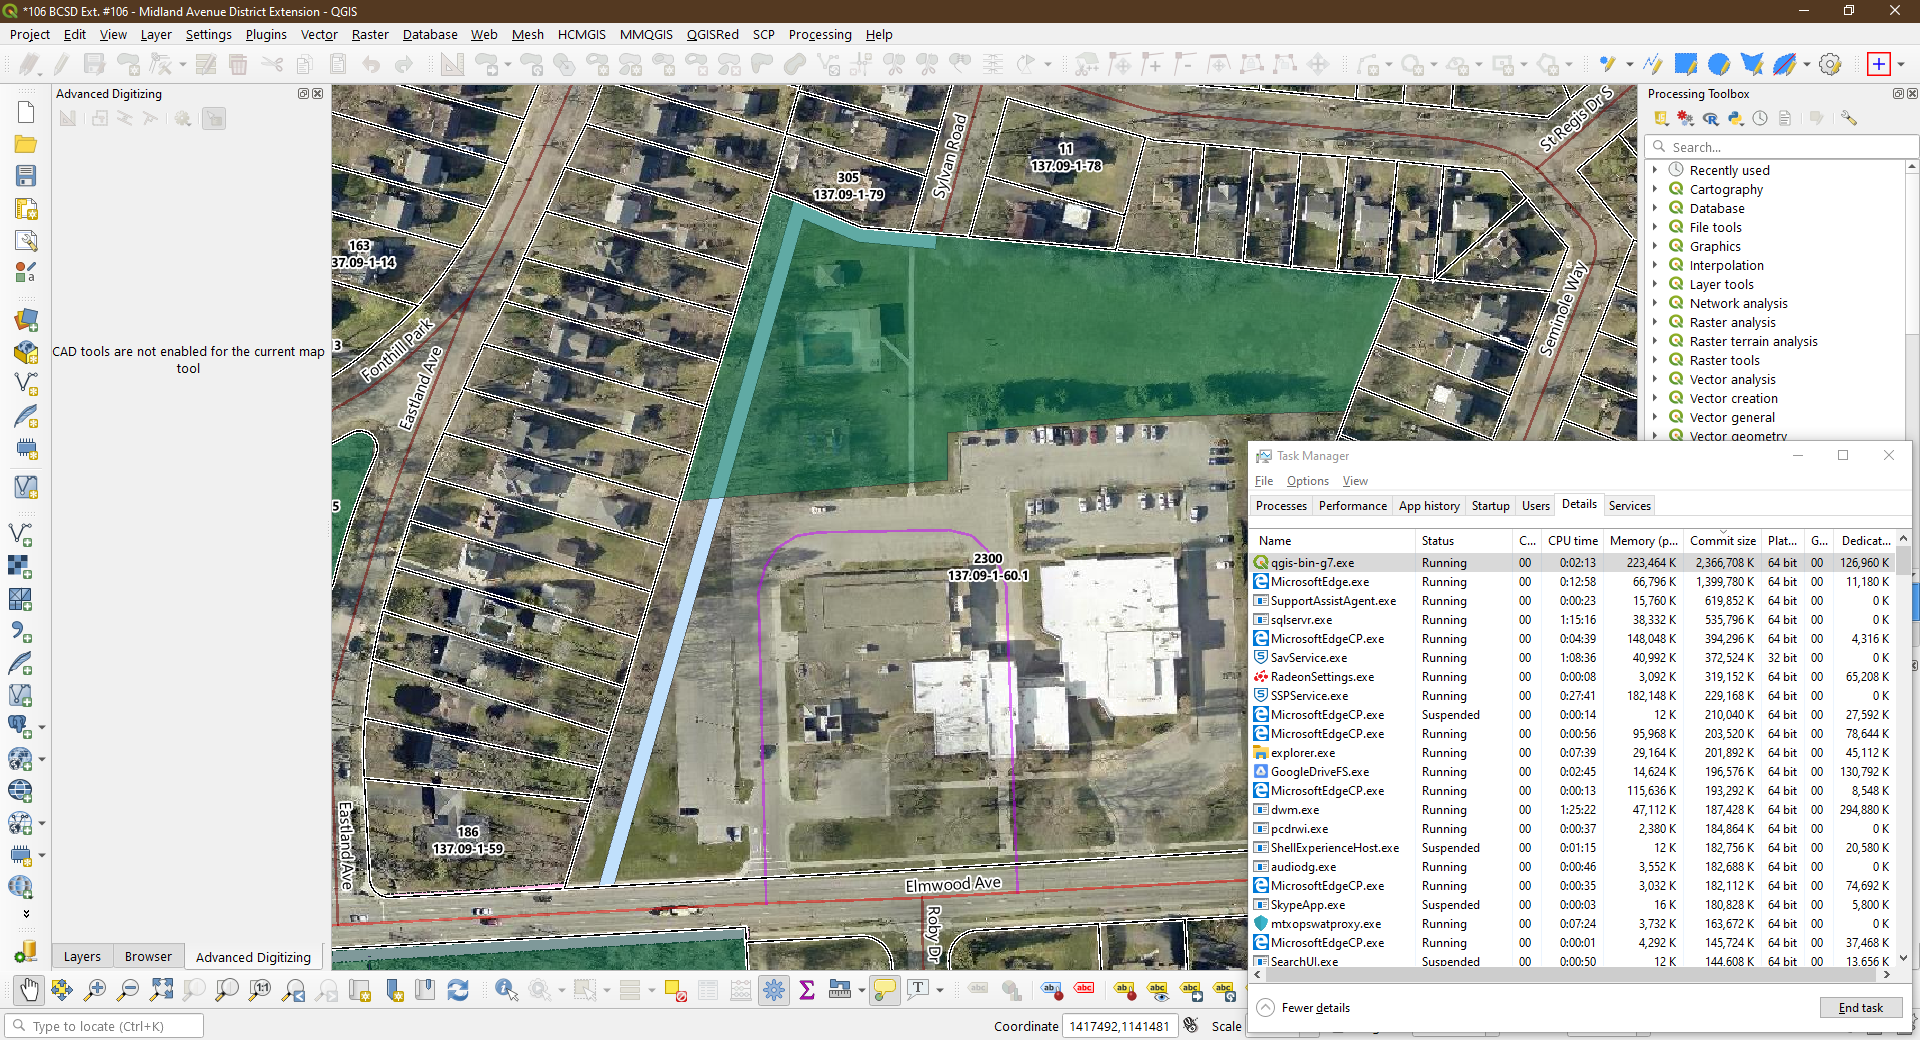The image size is (1920, 1040).
Task: Select the Pan Map tool
Action: point(29,990)
